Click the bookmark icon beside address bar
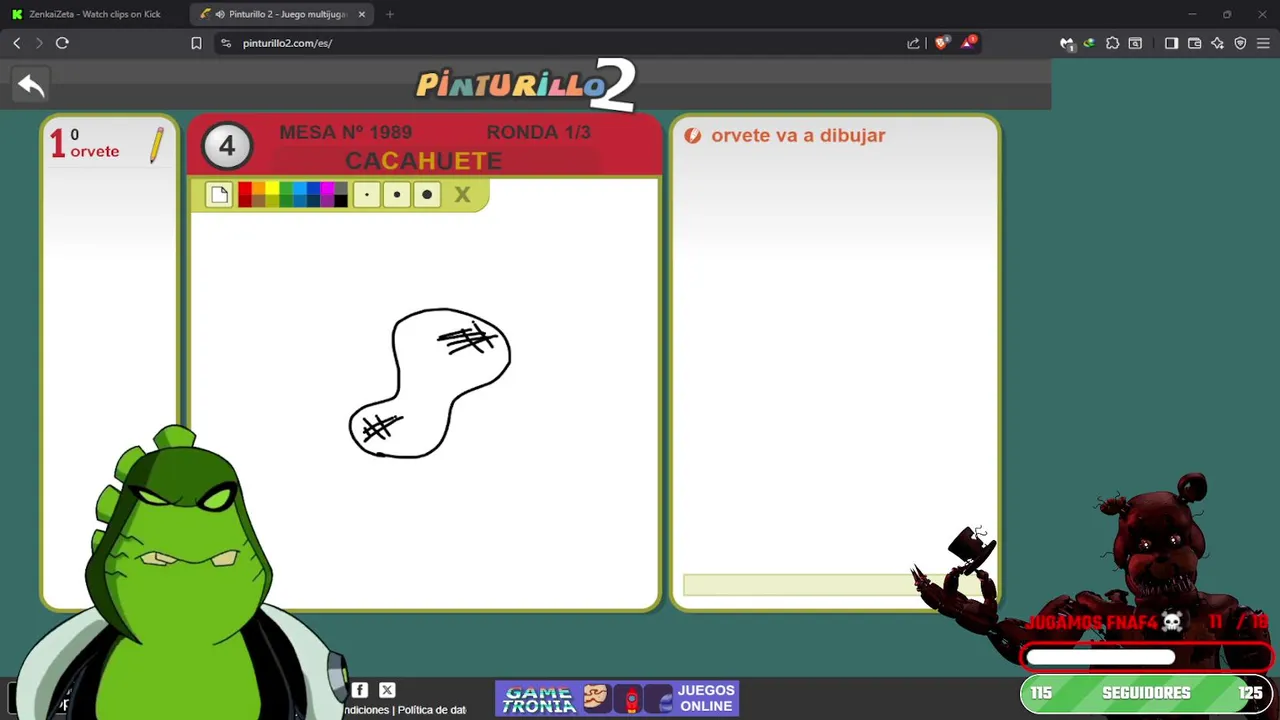This screenshot has height=720, width=1280. click(196, 43)
